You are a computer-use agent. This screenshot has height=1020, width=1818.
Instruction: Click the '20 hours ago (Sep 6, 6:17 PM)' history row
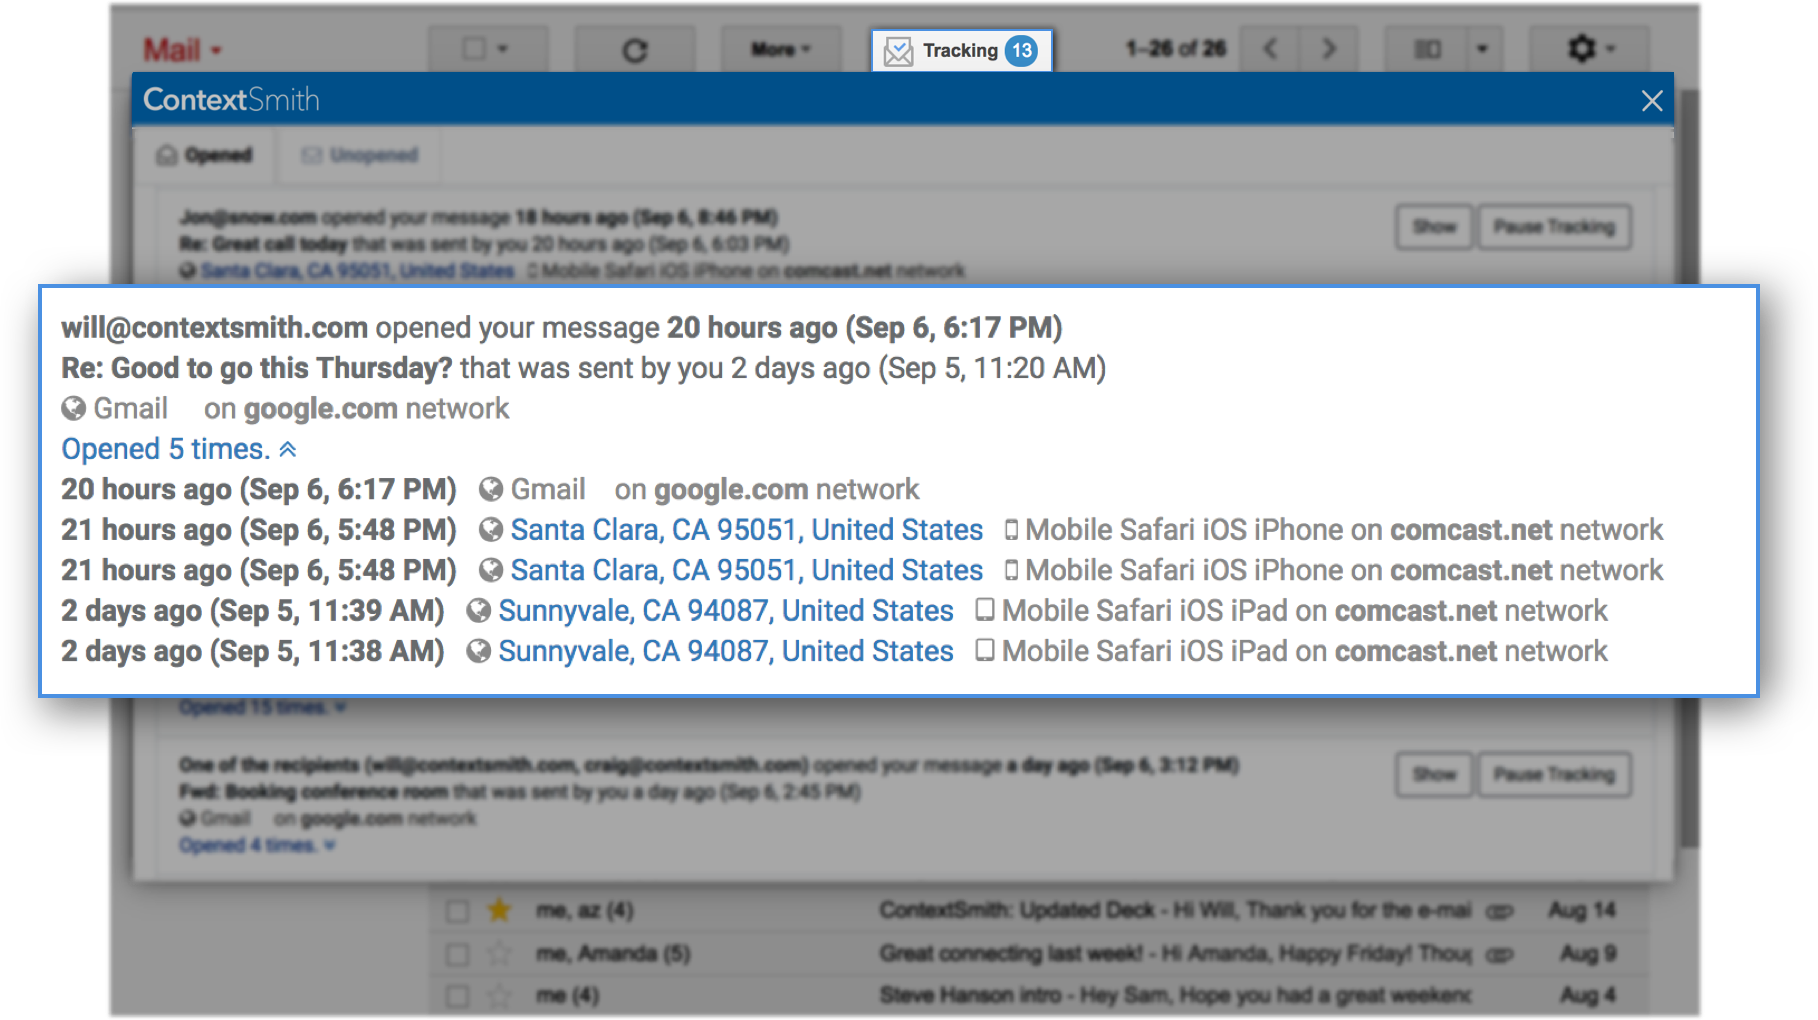[x=490, y=489]
